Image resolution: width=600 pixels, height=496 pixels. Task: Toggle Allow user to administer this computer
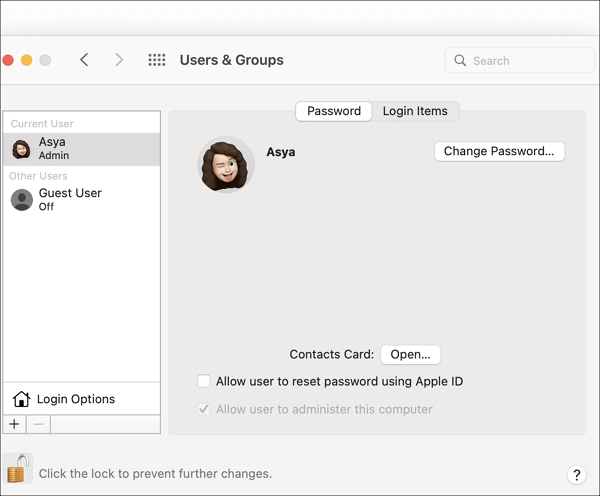pos(204,409)
